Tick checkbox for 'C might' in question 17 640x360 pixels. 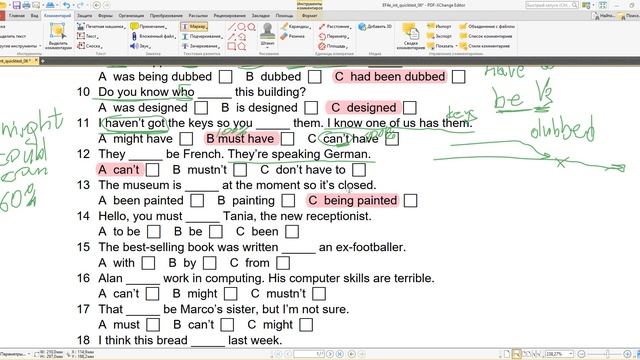pos(306,325)
